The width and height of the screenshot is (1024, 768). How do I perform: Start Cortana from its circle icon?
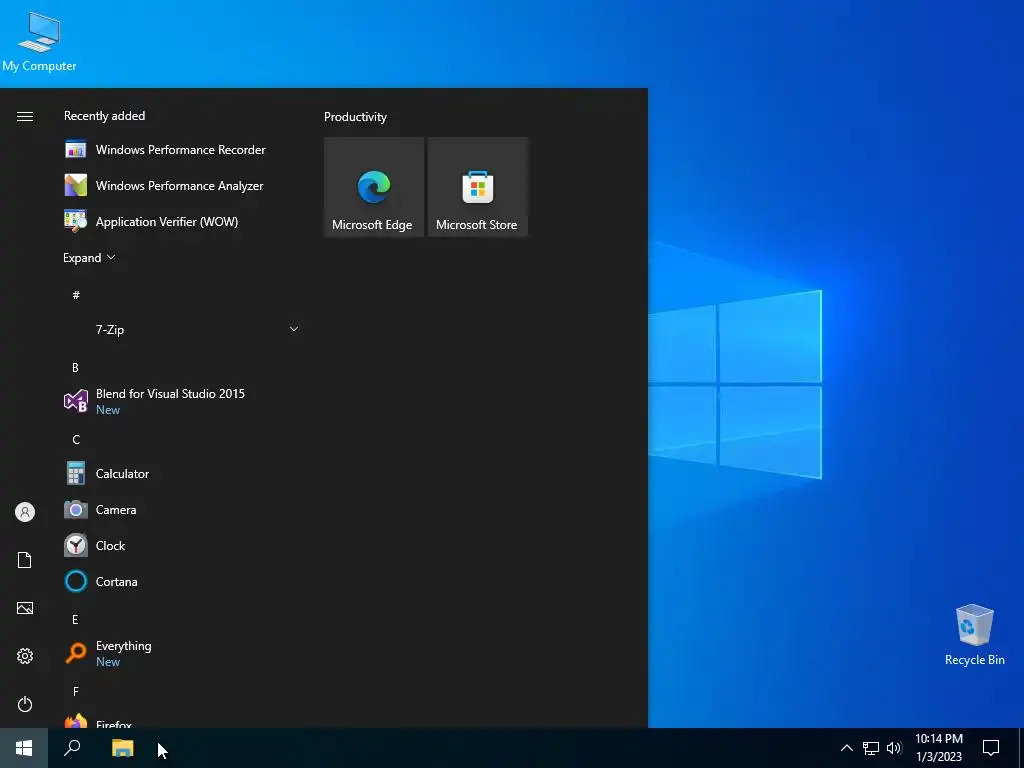point(76,581)
